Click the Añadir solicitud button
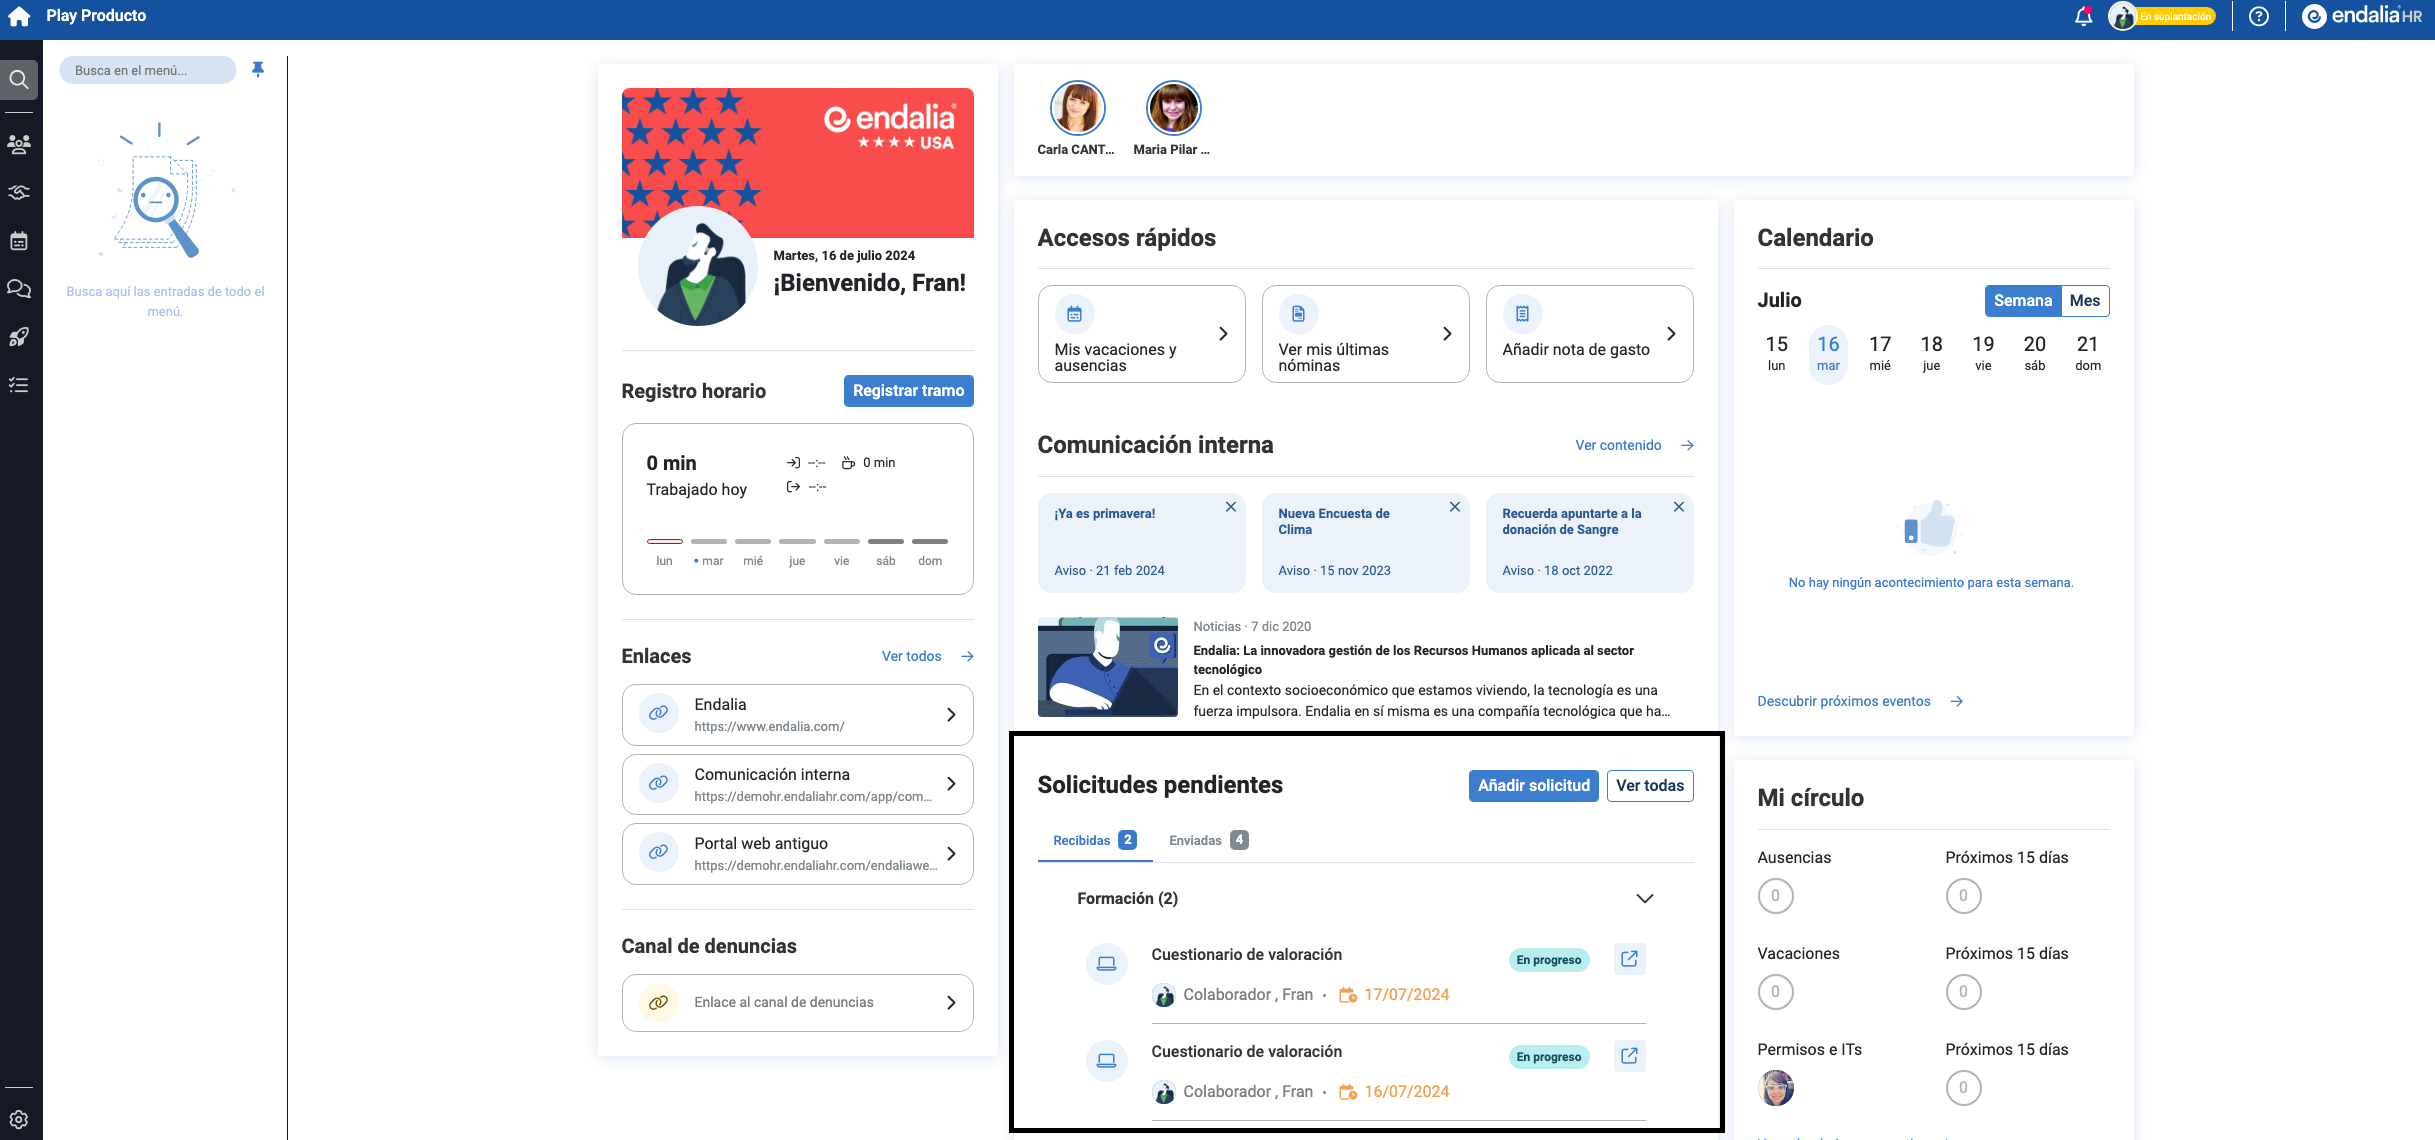The width and height of the screenshot is (2435, 1140). (1533, 785)
